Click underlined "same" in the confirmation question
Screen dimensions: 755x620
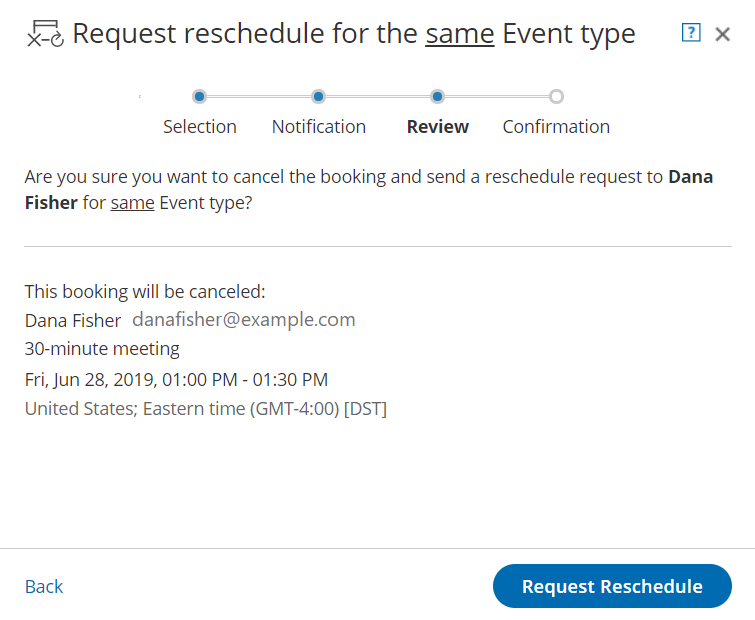tap(132, 203)
